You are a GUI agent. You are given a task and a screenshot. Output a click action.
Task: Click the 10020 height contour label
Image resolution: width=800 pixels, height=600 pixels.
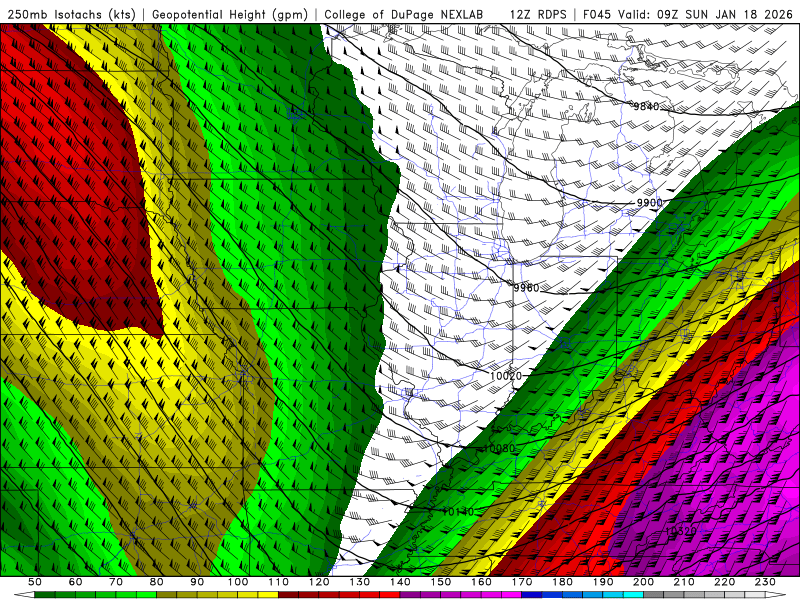coord(506,376)
